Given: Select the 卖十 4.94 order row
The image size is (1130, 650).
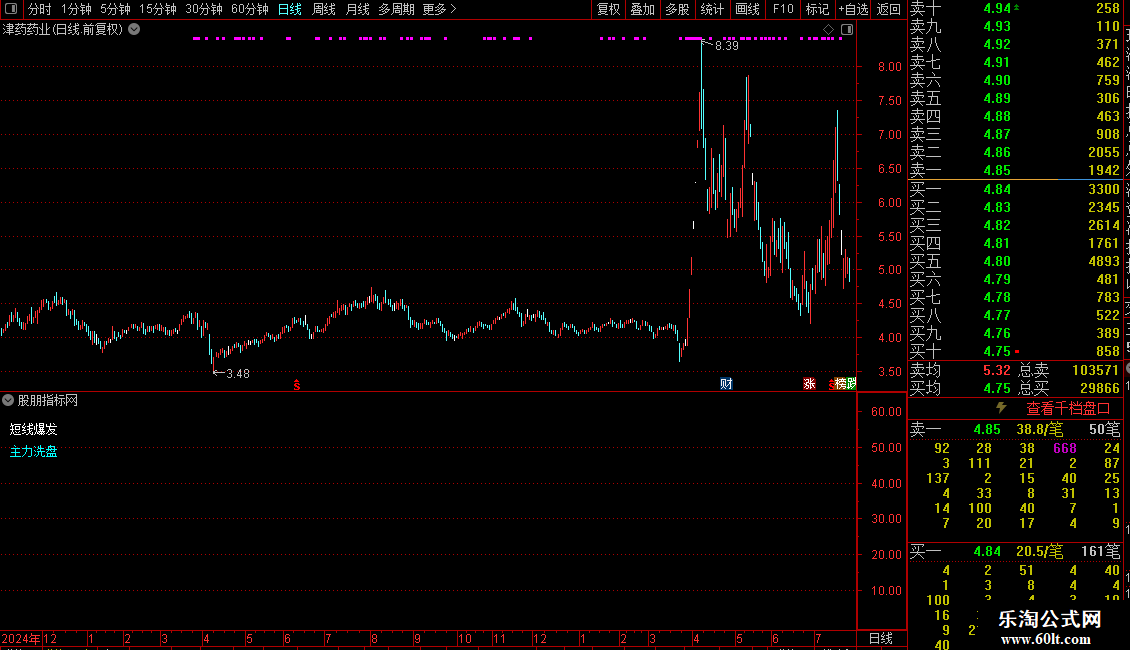Looking at the screenshot, I should coord(1015,9).
